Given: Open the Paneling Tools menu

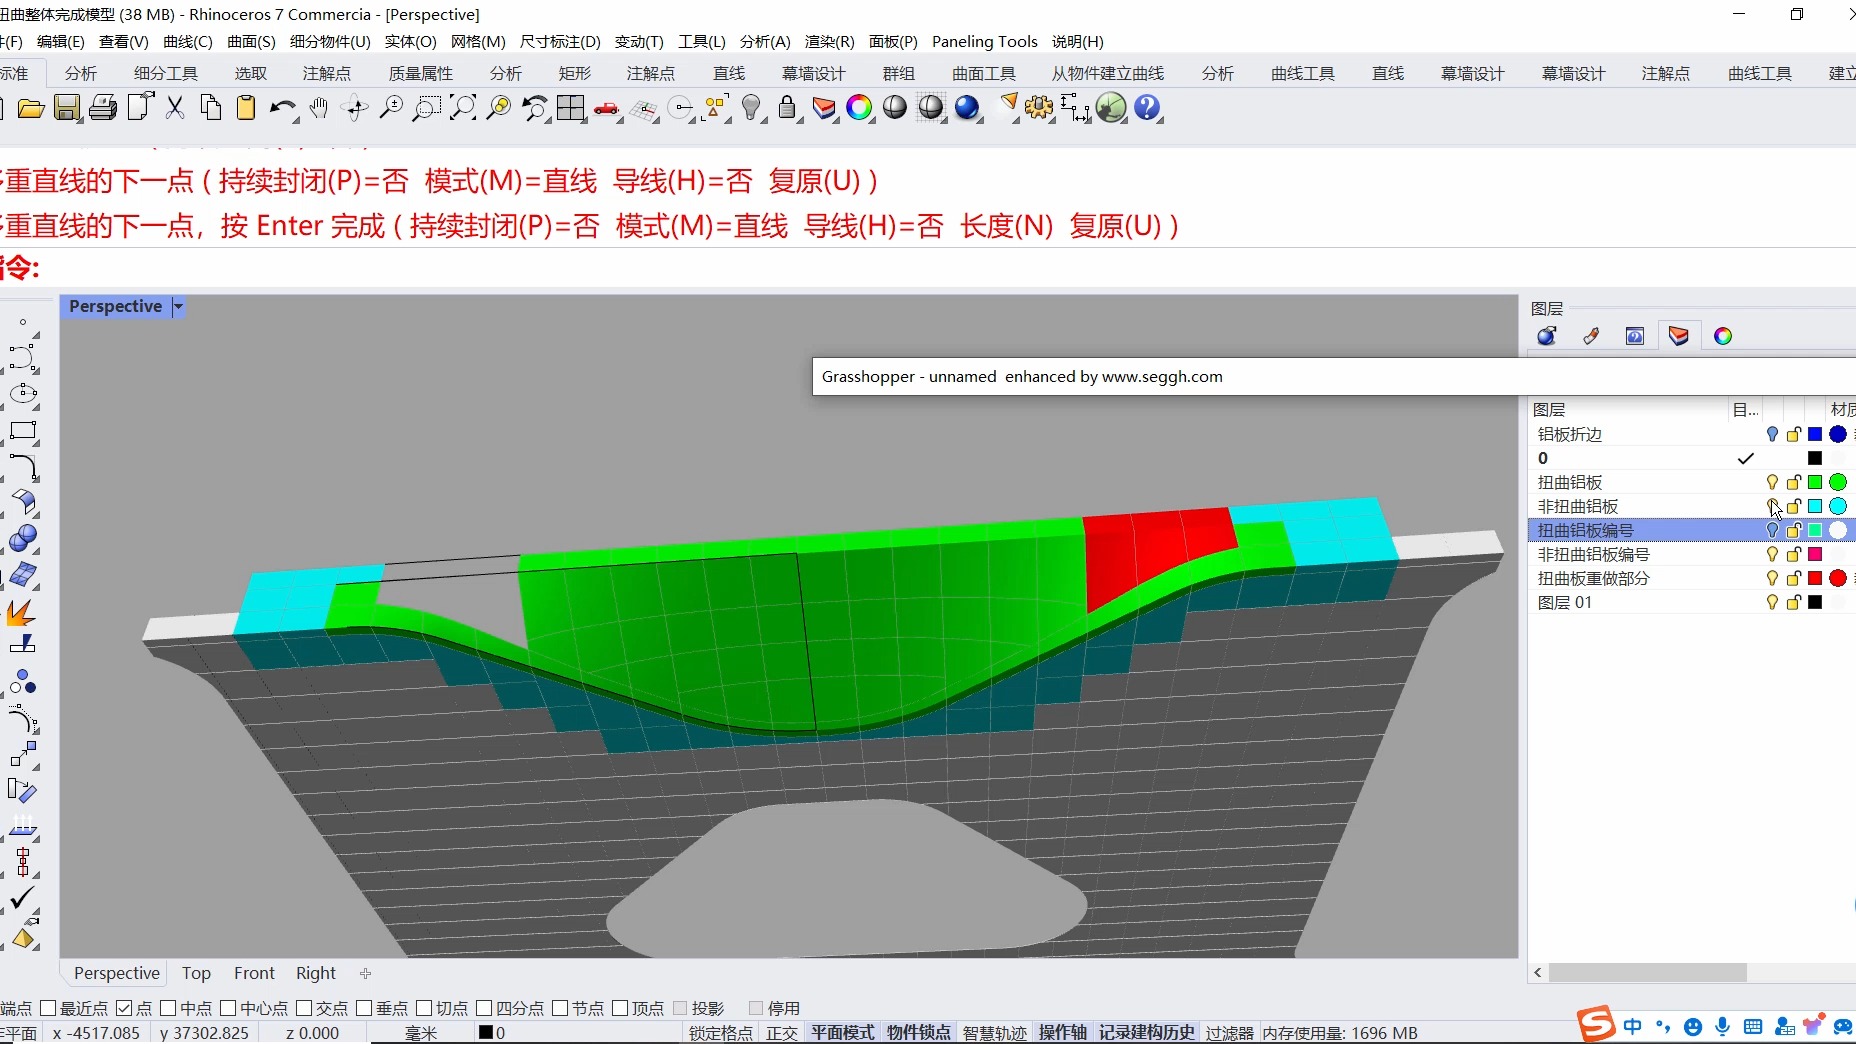Looking at the screenshot, I should pyautogui.click(x=984, y=41).
